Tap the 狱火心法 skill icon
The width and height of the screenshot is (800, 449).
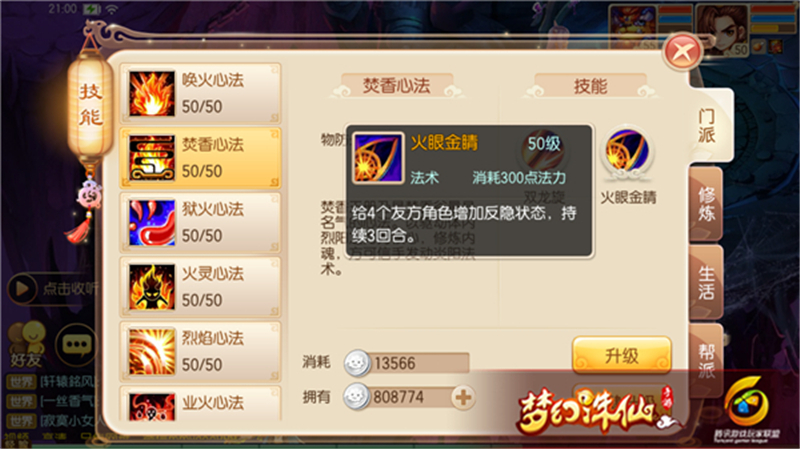152,222
